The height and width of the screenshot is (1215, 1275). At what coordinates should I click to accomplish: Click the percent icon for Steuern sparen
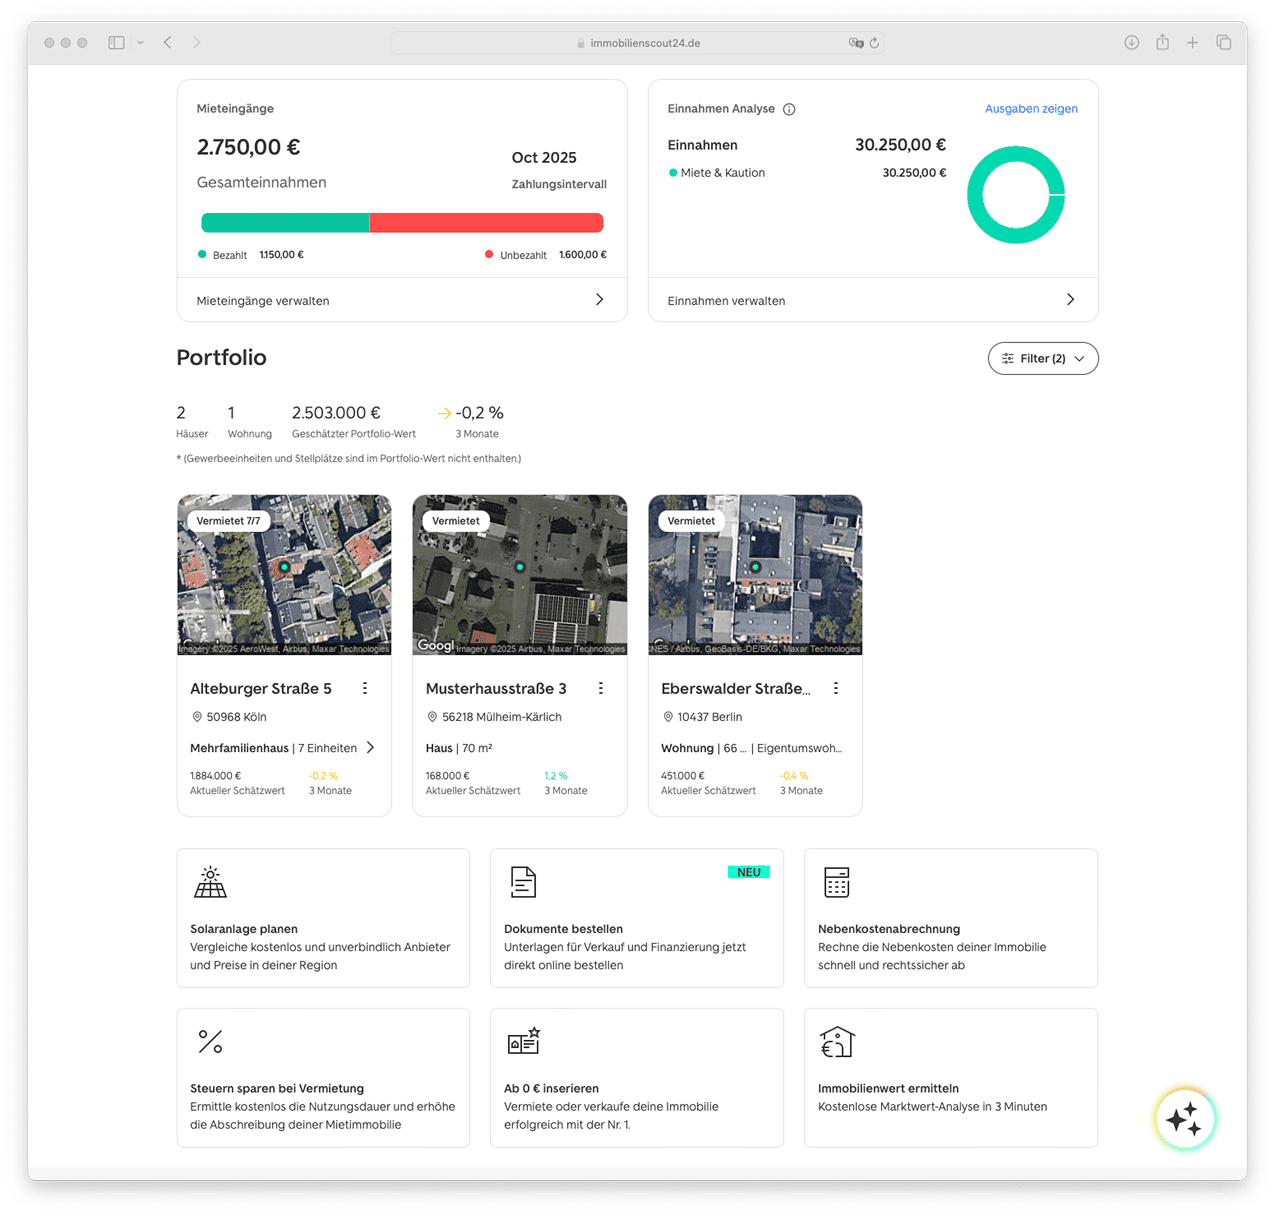(210, 1041)
